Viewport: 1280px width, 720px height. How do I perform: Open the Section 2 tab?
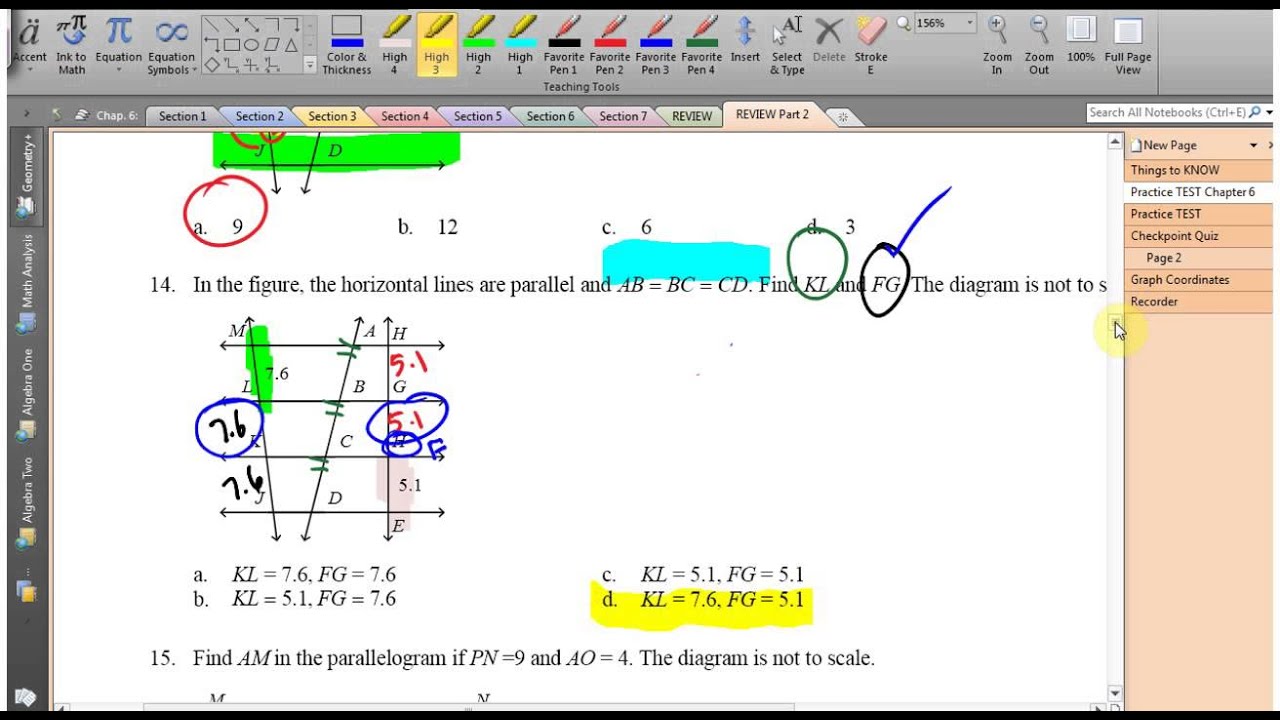259,116
